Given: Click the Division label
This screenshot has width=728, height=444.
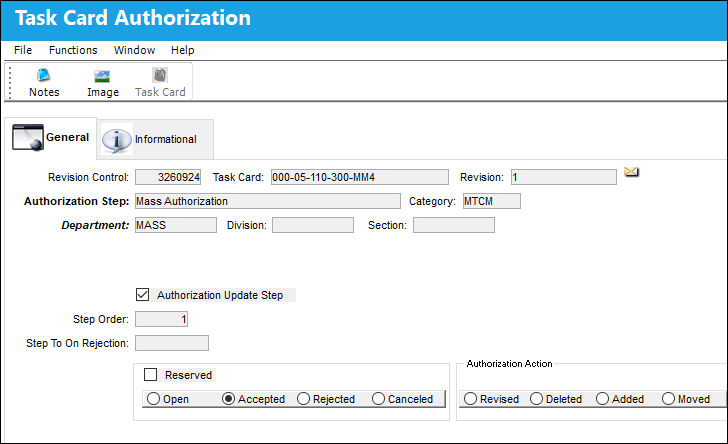Looking at the screenshot, I should click(247, 225).
